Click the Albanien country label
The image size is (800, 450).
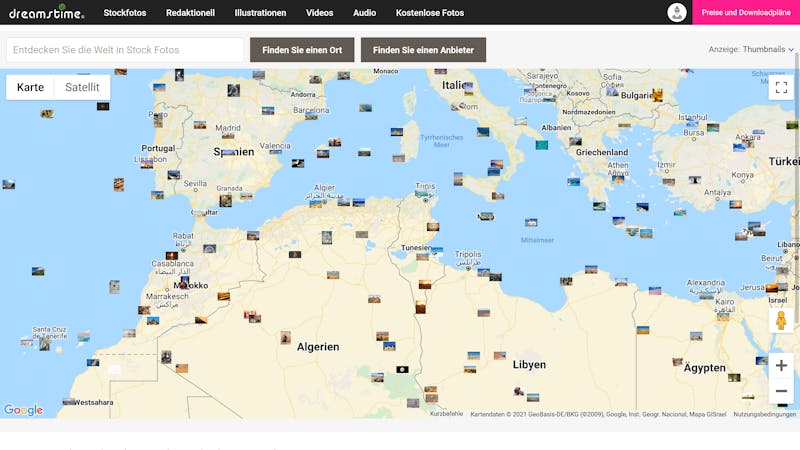tap(556, 128)
